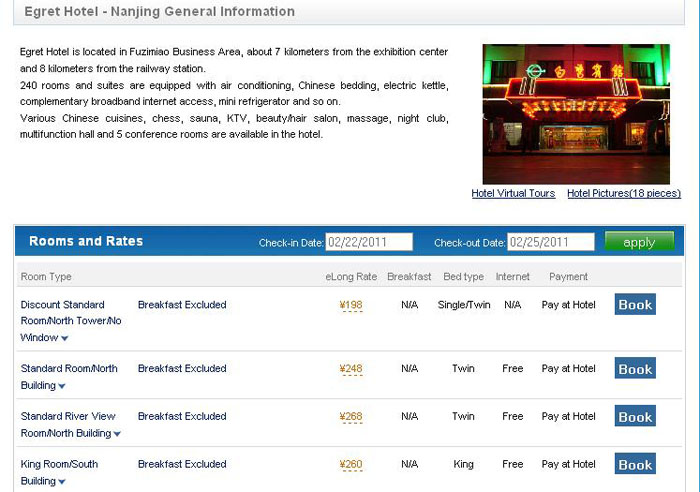Book the ¥248 Standard Room
Image resolution: width=700 pixels, height=492 pixels.
click(x=635, y=368)
